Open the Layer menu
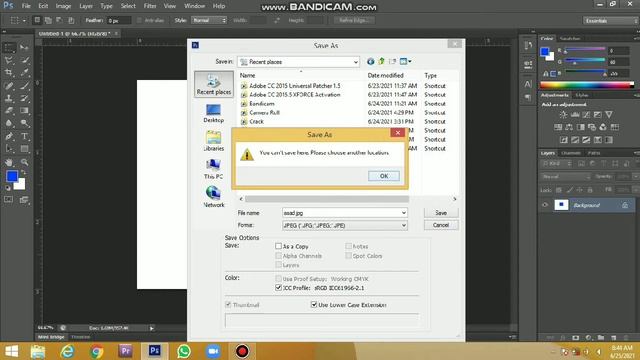This screenshot has width=640, height=360. [x=86, y=6]
